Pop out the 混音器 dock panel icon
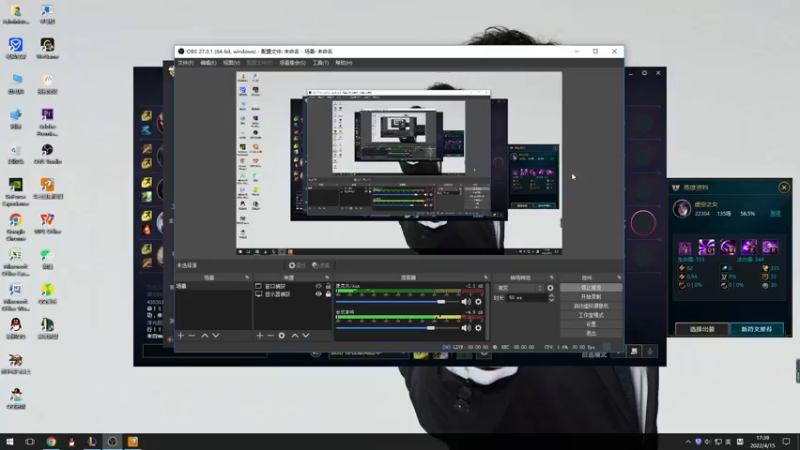Image resolution: width=800 pixels, height=450 pixels. 485,278
